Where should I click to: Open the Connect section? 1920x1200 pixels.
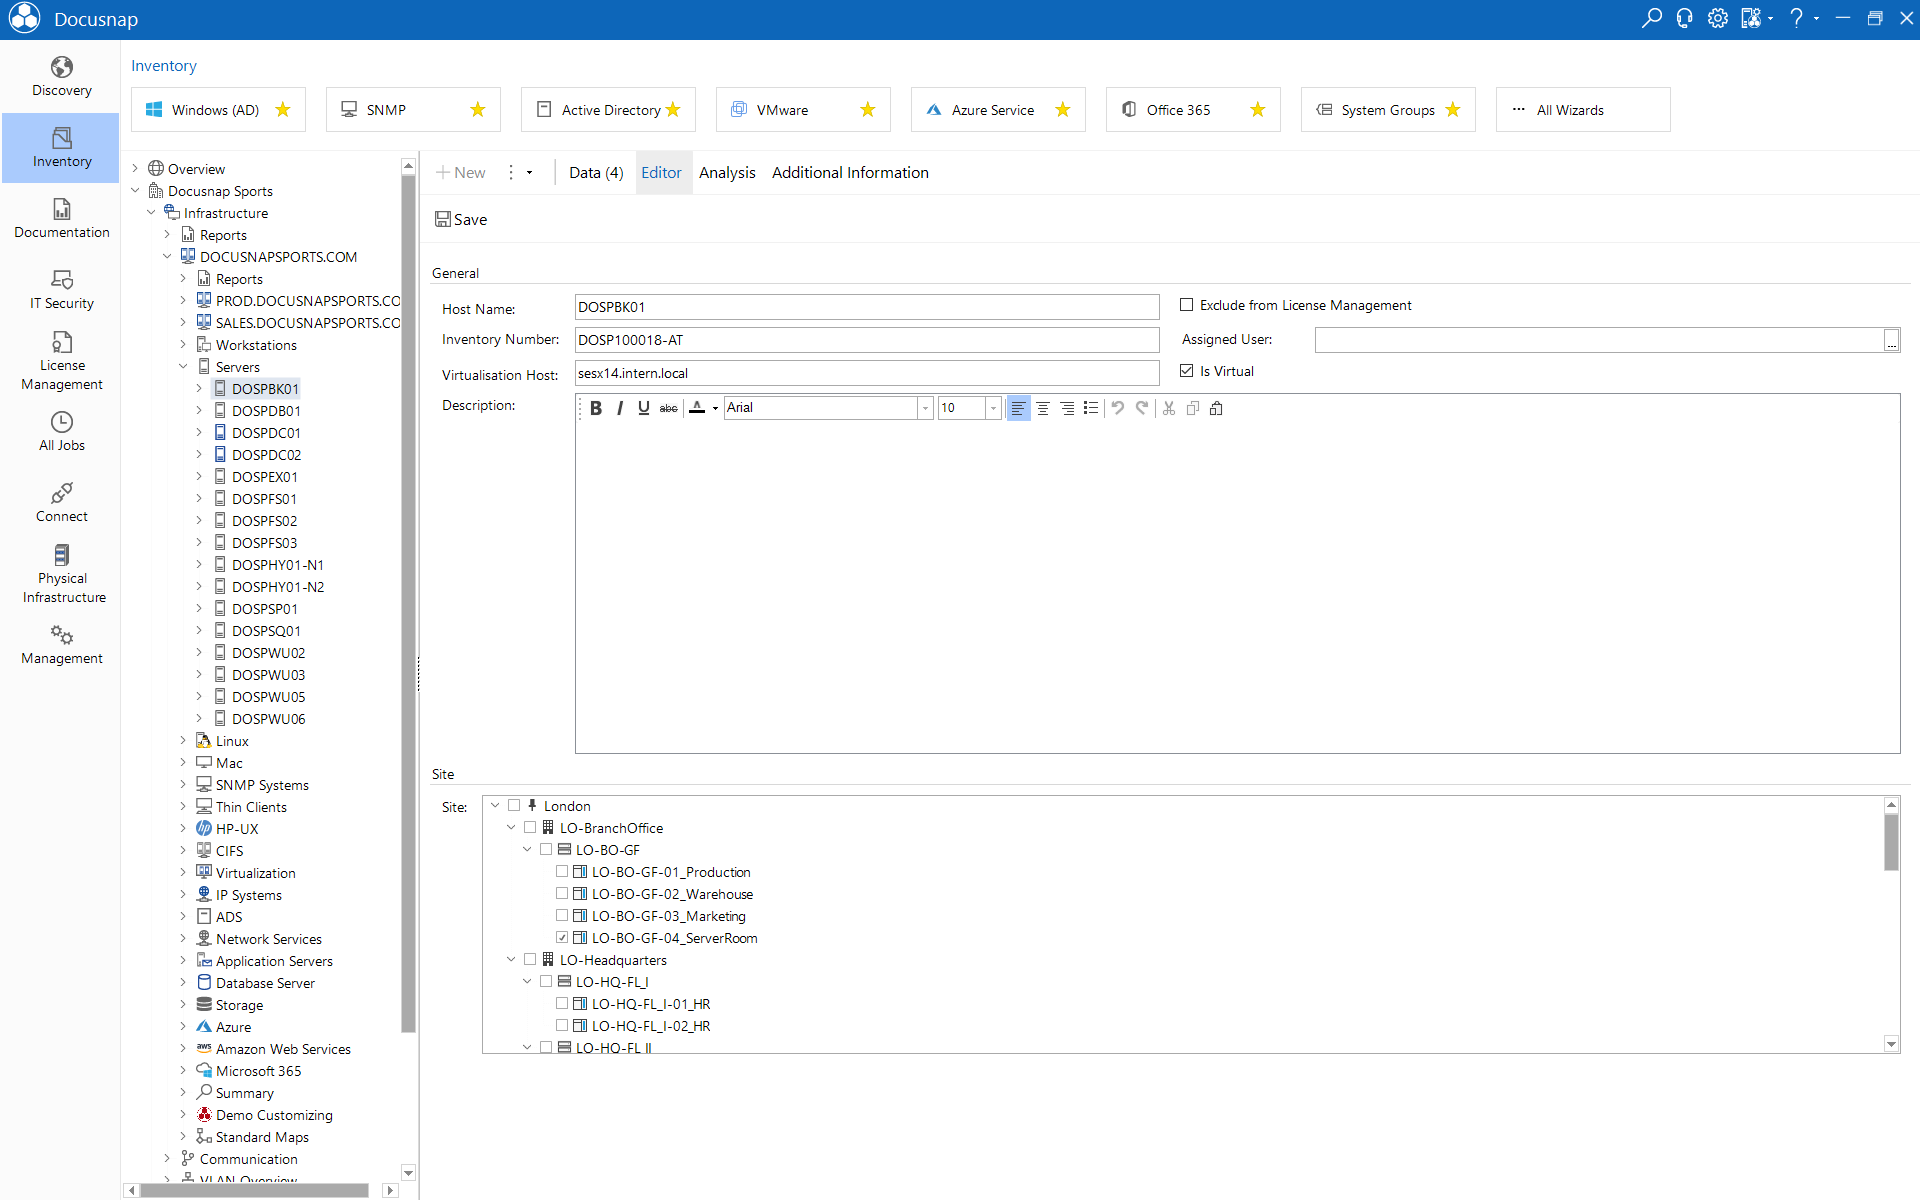pyautogui.click(x=61, y=503)
